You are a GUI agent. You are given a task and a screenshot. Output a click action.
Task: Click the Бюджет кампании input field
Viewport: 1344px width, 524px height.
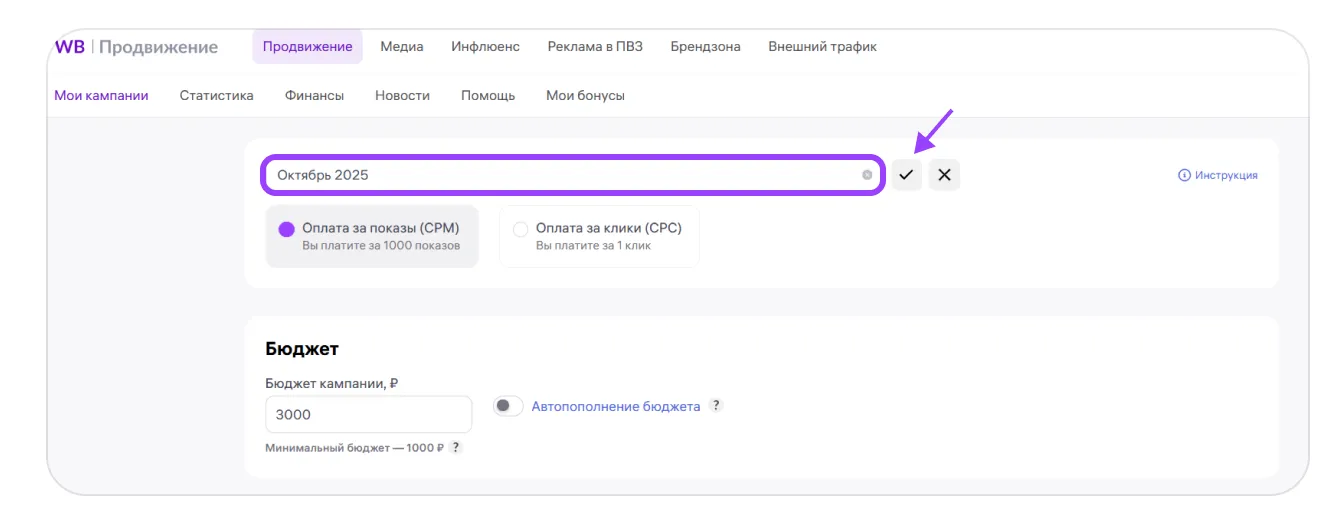pos(368,414)
